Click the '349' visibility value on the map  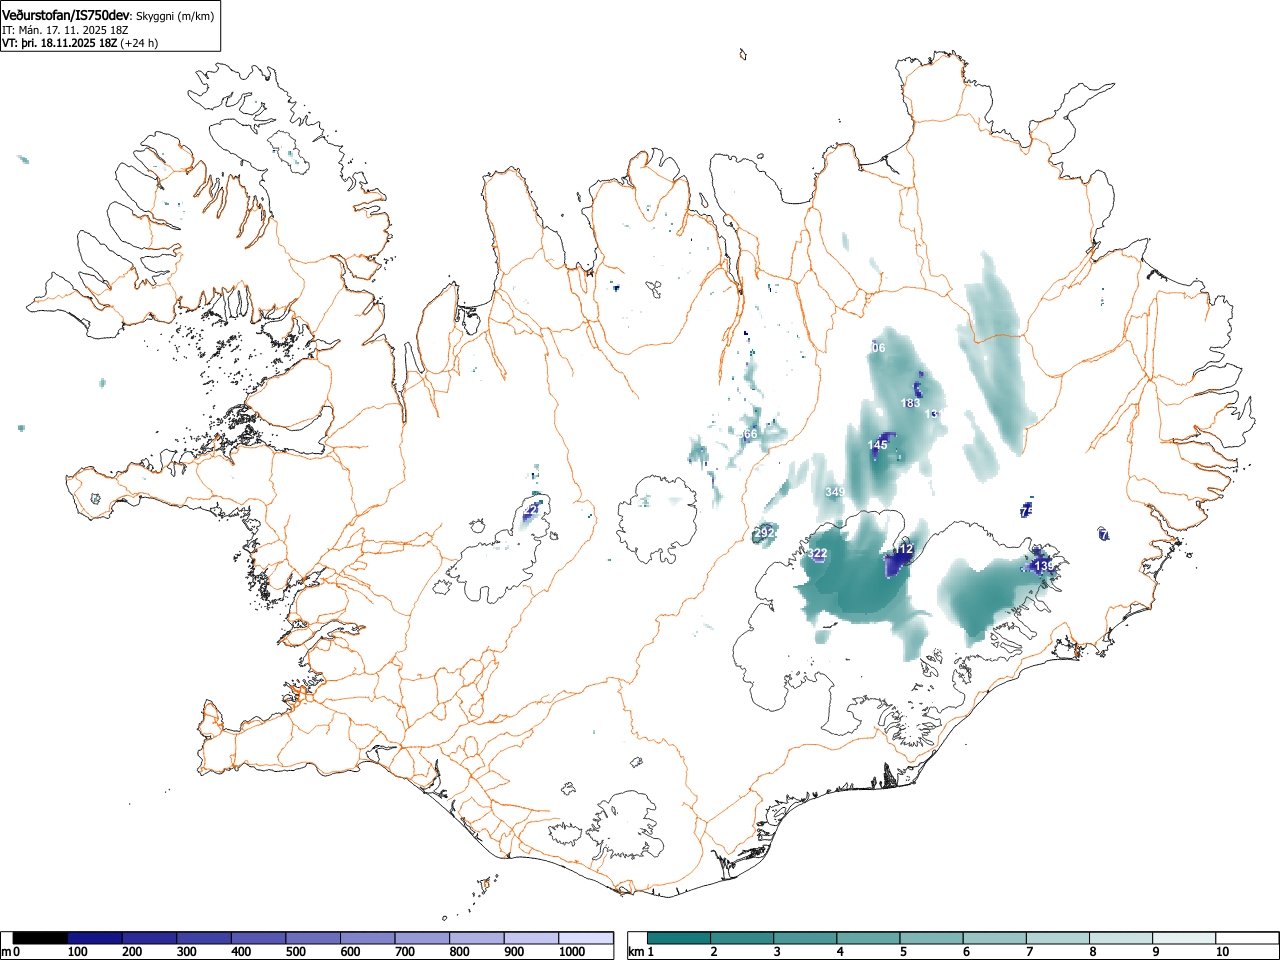tap(835, 492)
